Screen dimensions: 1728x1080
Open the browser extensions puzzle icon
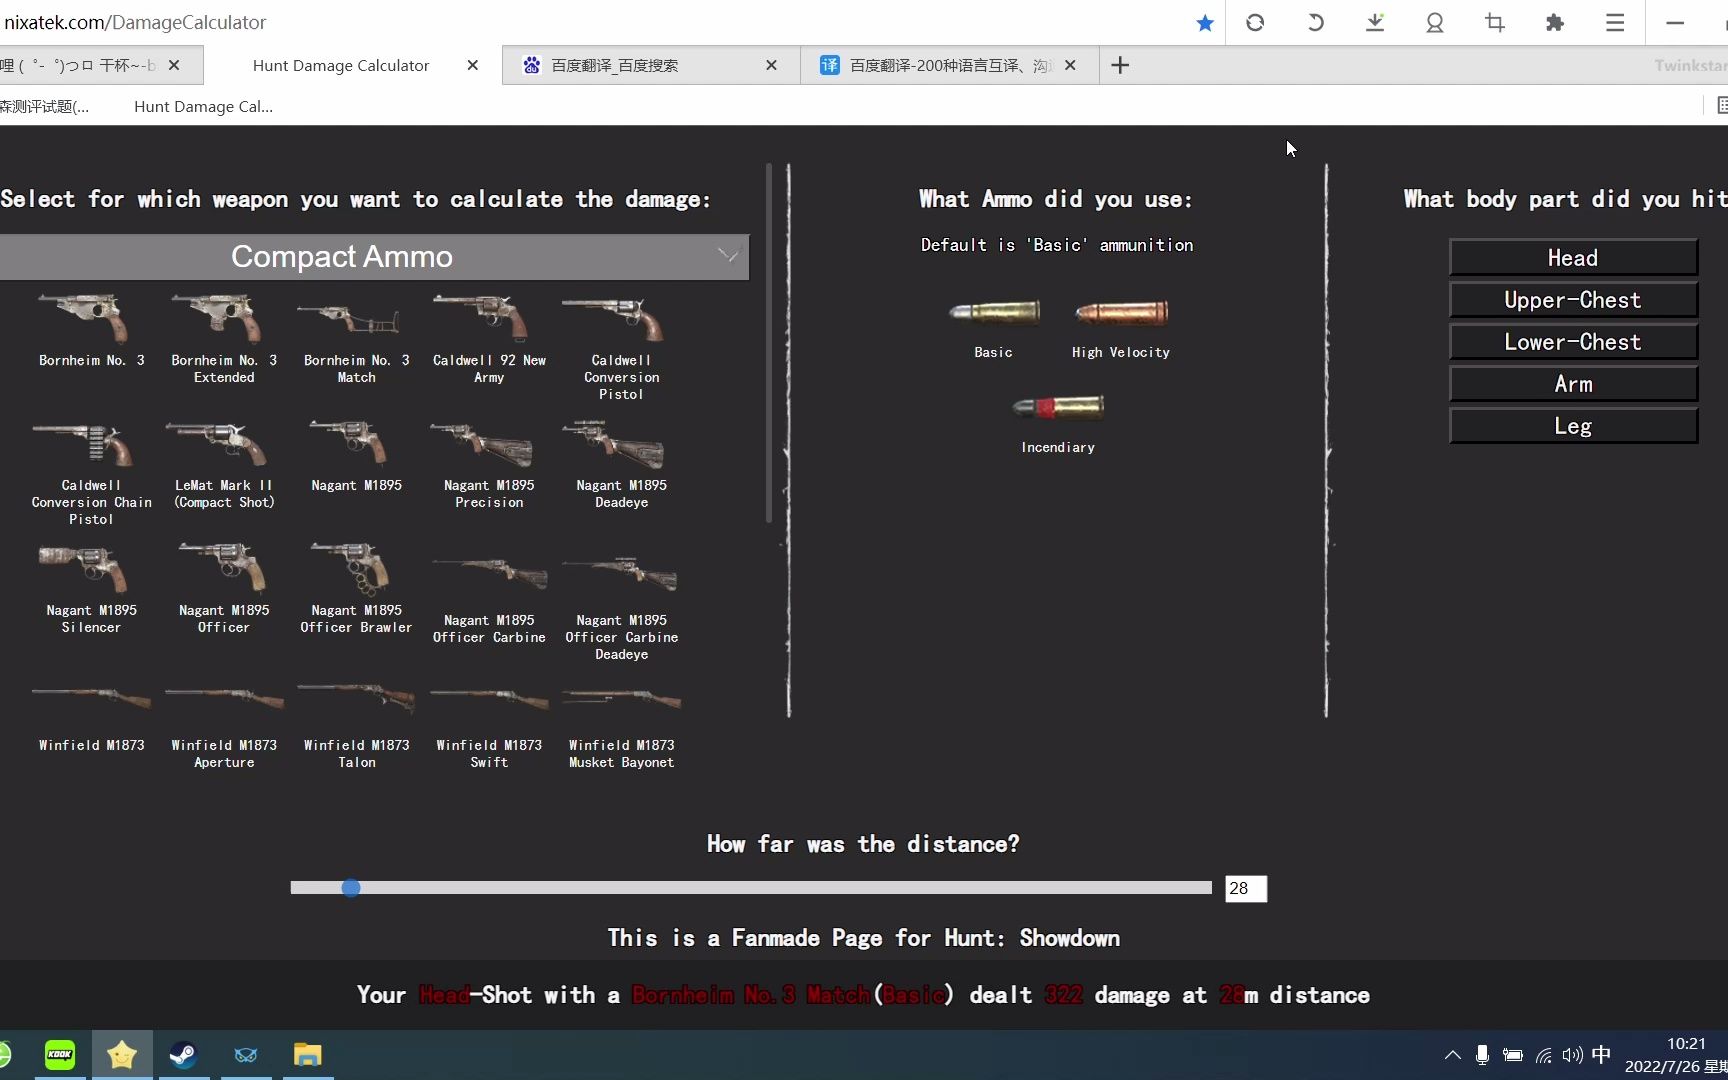(1554, 22)
